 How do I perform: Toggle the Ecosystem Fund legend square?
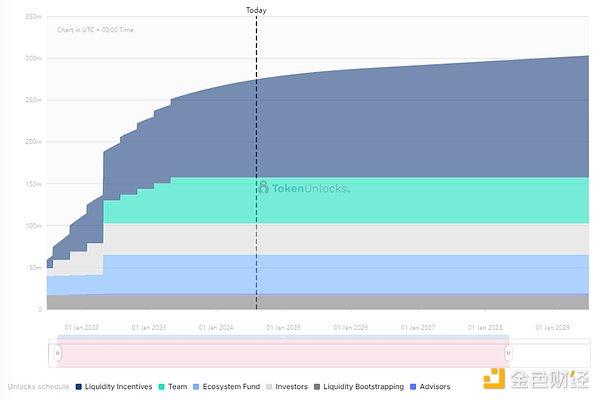(196, 387)
